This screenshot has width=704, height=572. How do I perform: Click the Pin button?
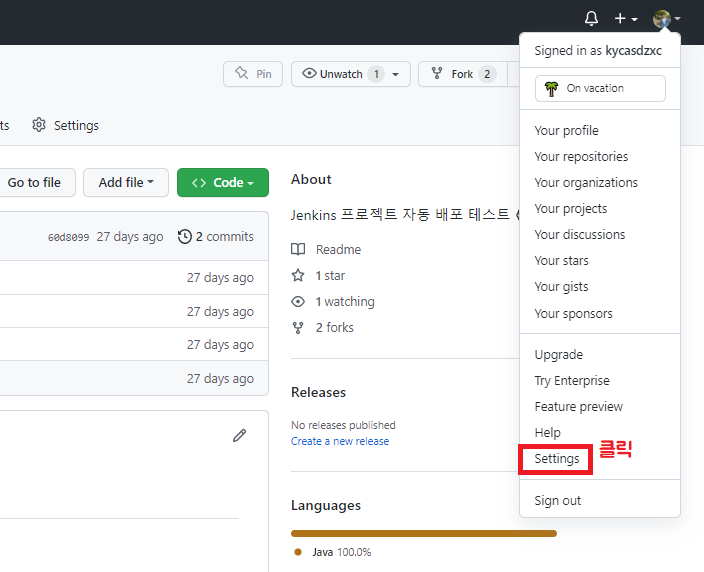pyautogui.click(x=253, y=74)
